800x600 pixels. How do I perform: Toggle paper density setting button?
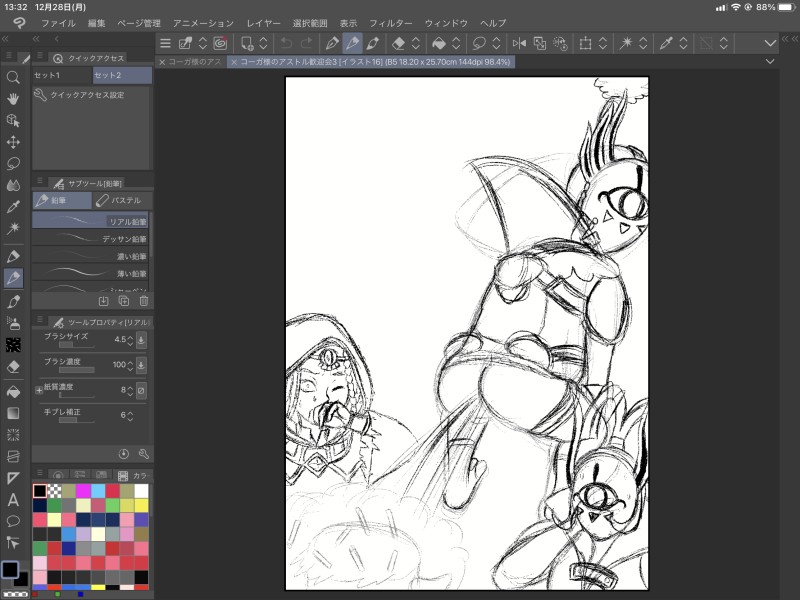(x=141, y=390)
